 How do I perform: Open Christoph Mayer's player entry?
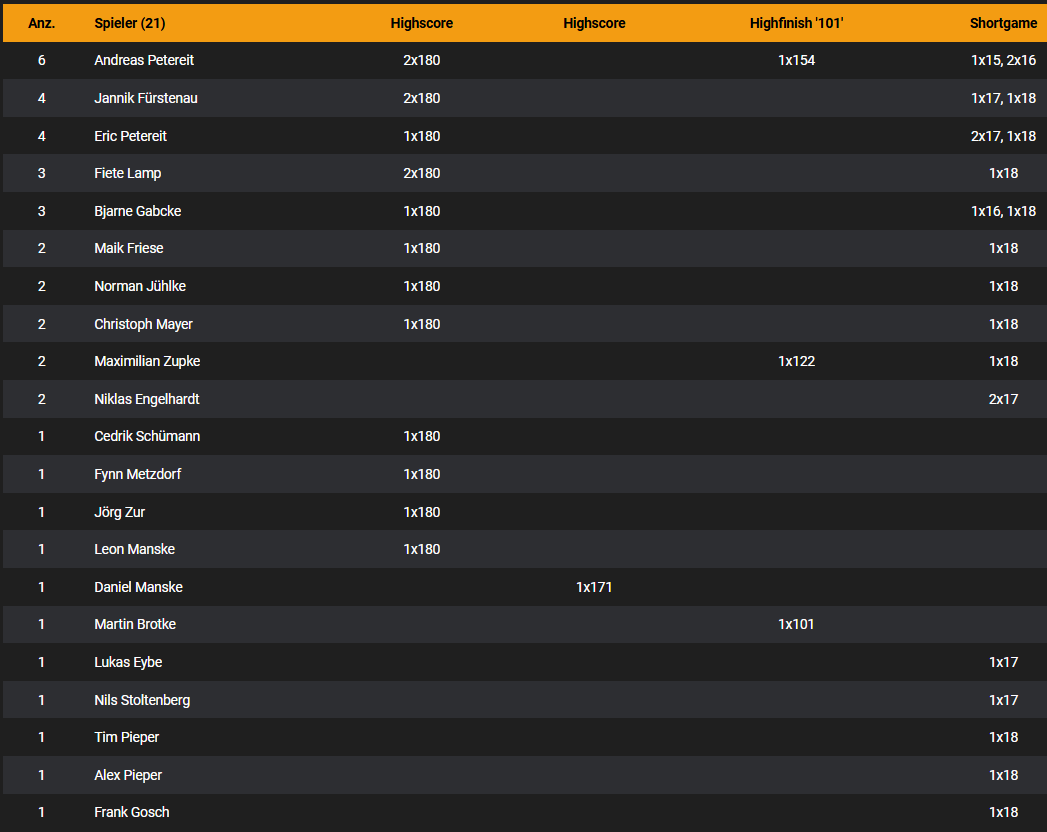coord(143,324)
